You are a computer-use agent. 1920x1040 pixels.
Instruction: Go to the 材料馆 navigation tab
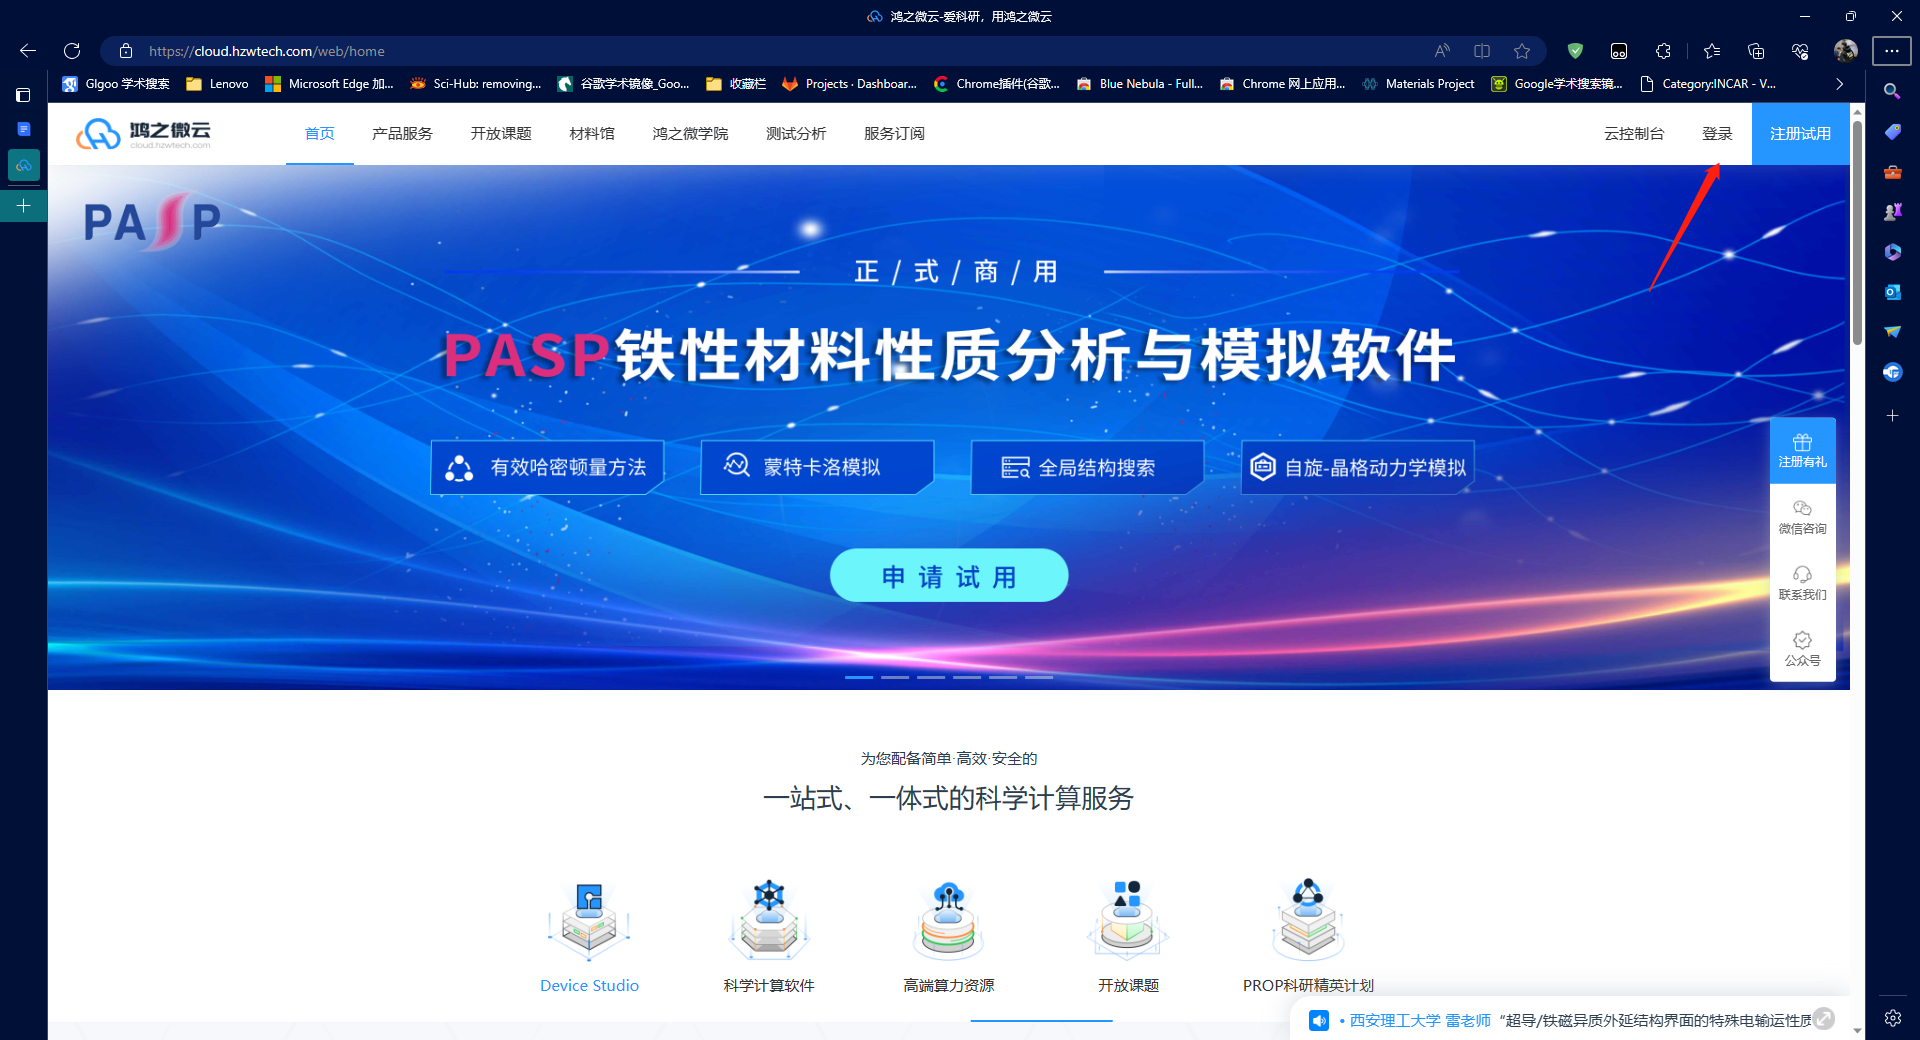click(x=592, y=134)
